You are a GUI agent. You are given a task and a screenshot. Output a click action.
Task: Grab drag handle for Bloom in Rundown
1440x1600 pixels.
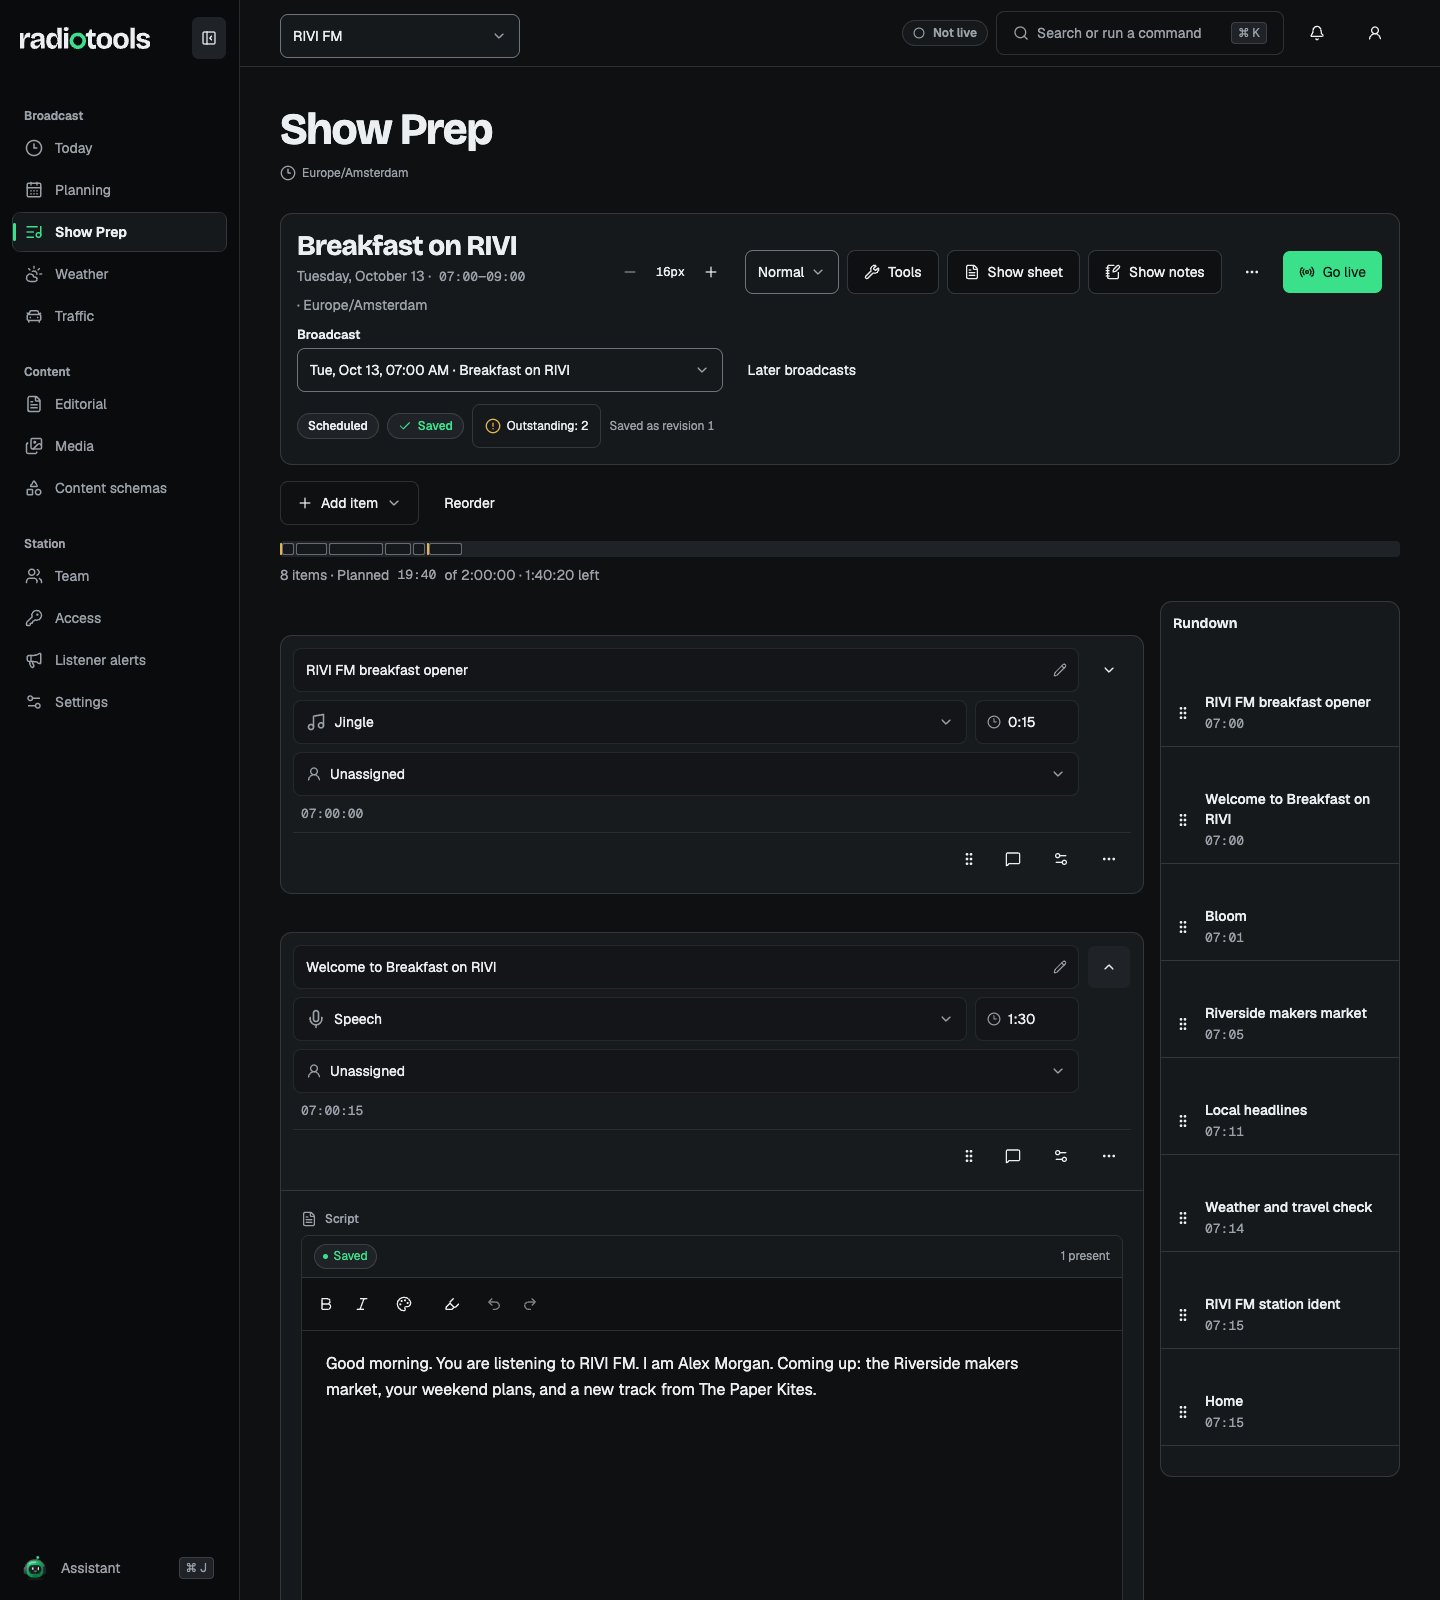point(1183,927)
